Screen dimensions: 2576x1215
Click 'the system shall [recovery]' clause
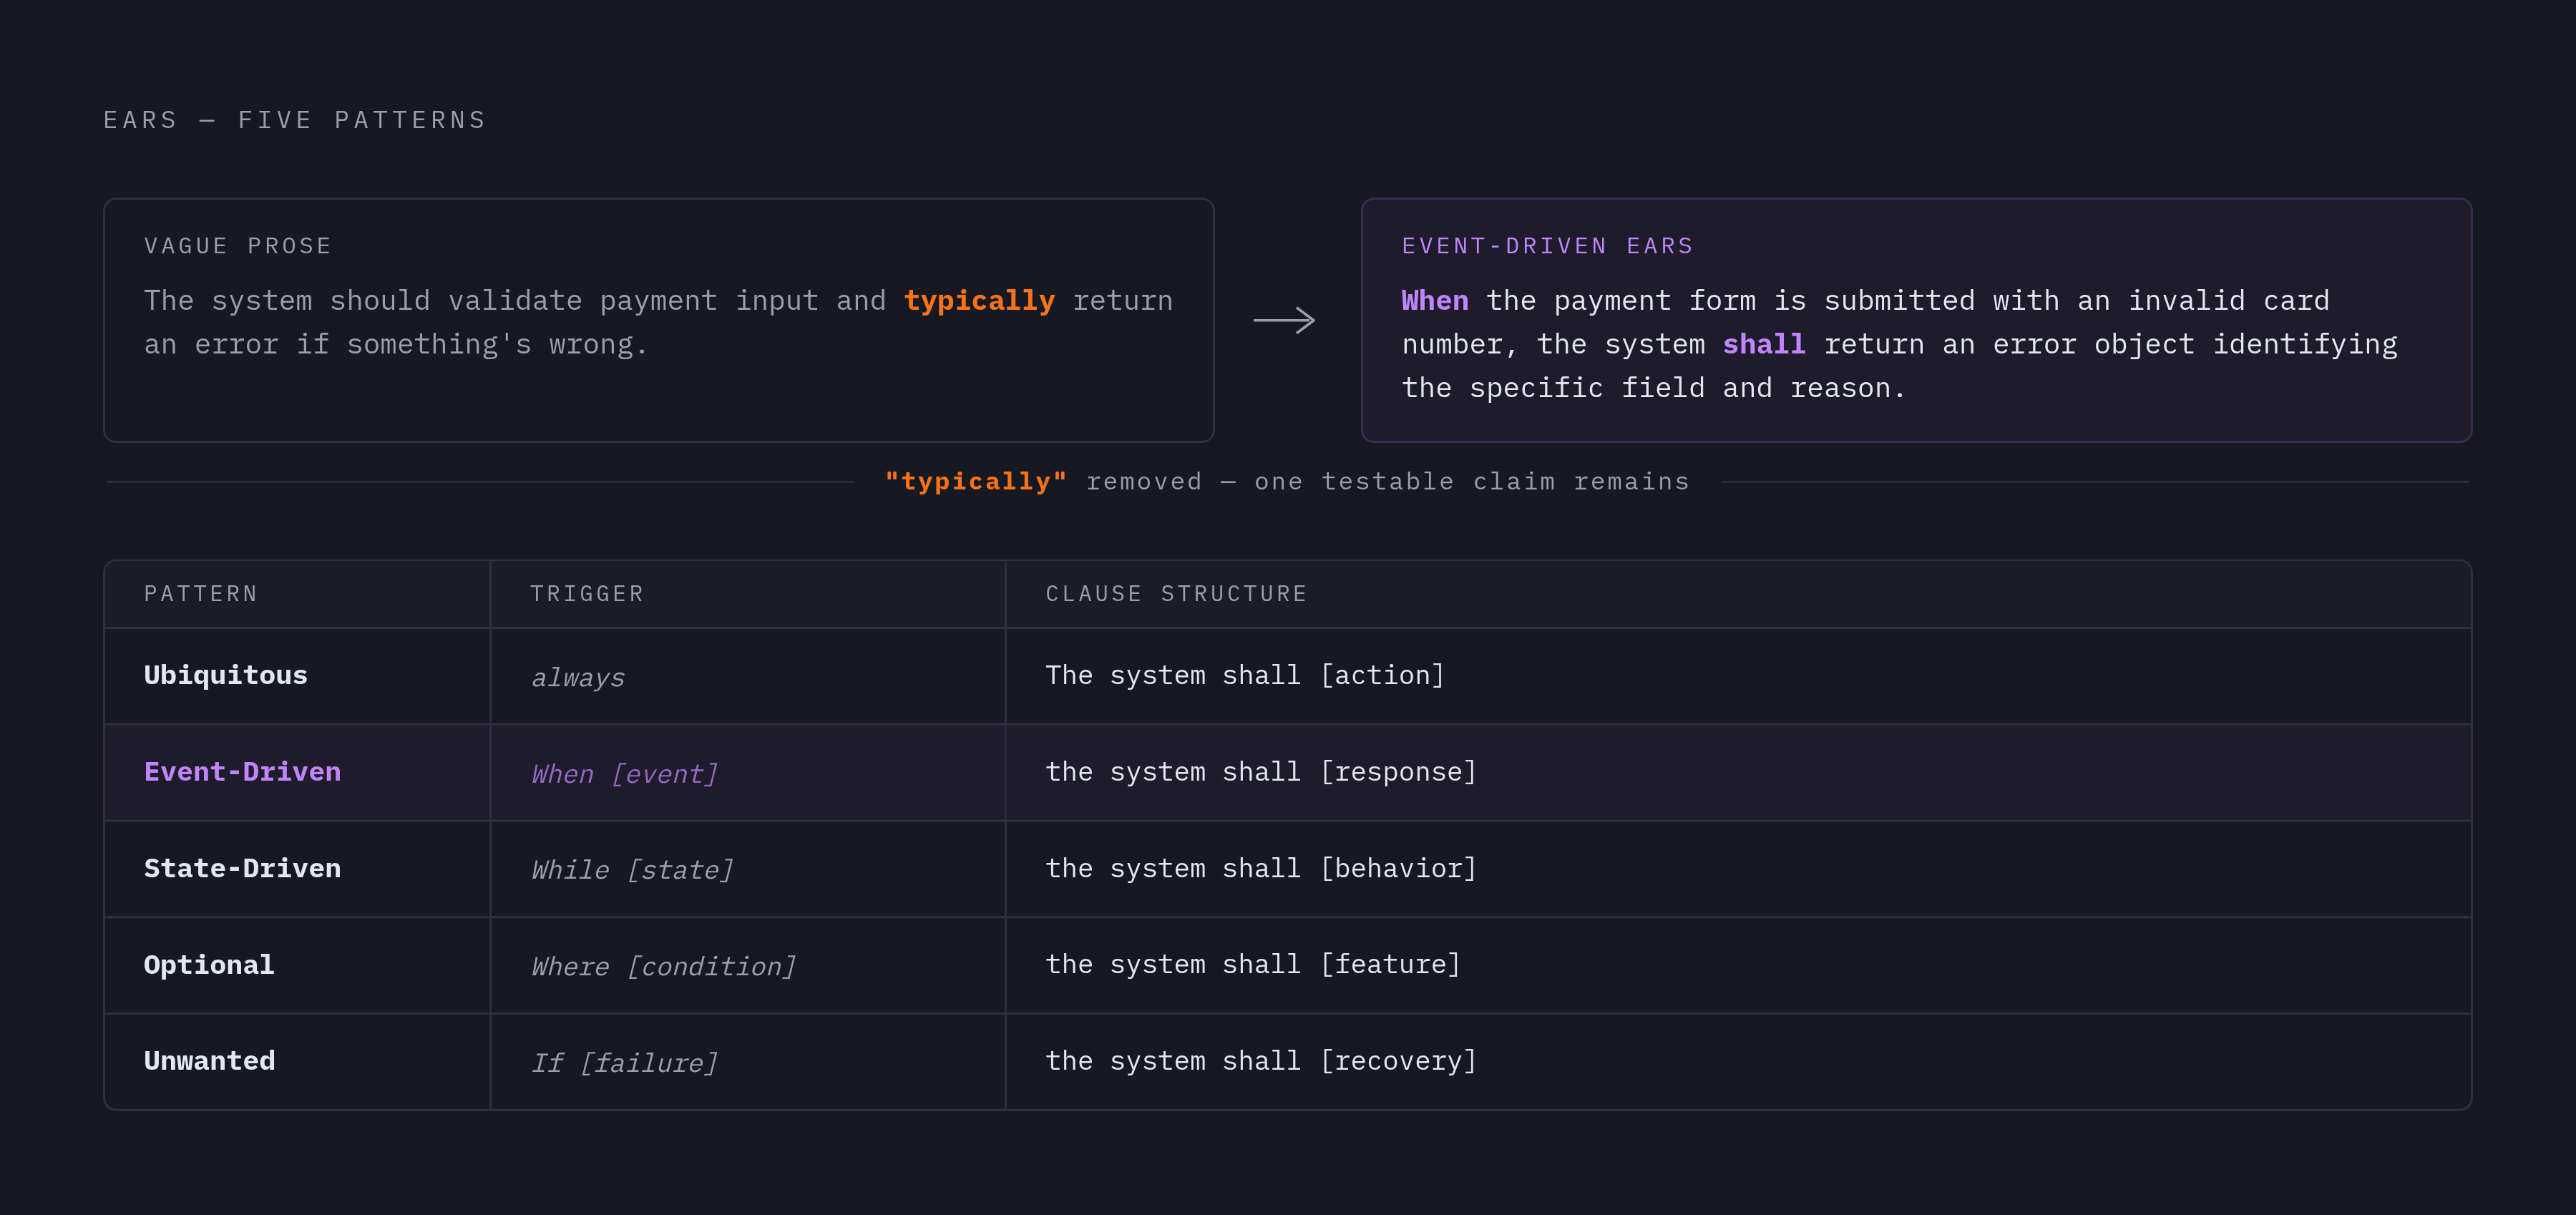point(1261,1061)
